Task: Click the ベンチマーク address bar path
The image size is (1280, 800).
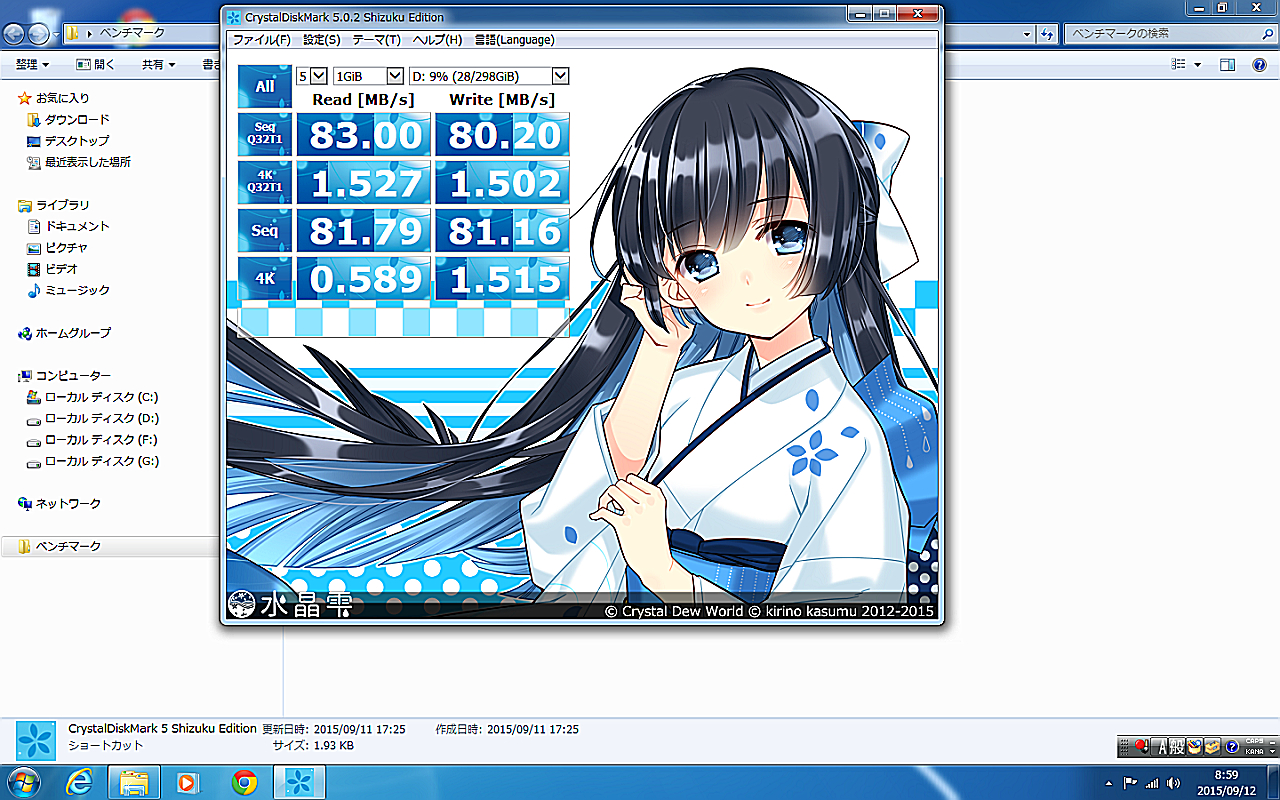Action: 133,33
